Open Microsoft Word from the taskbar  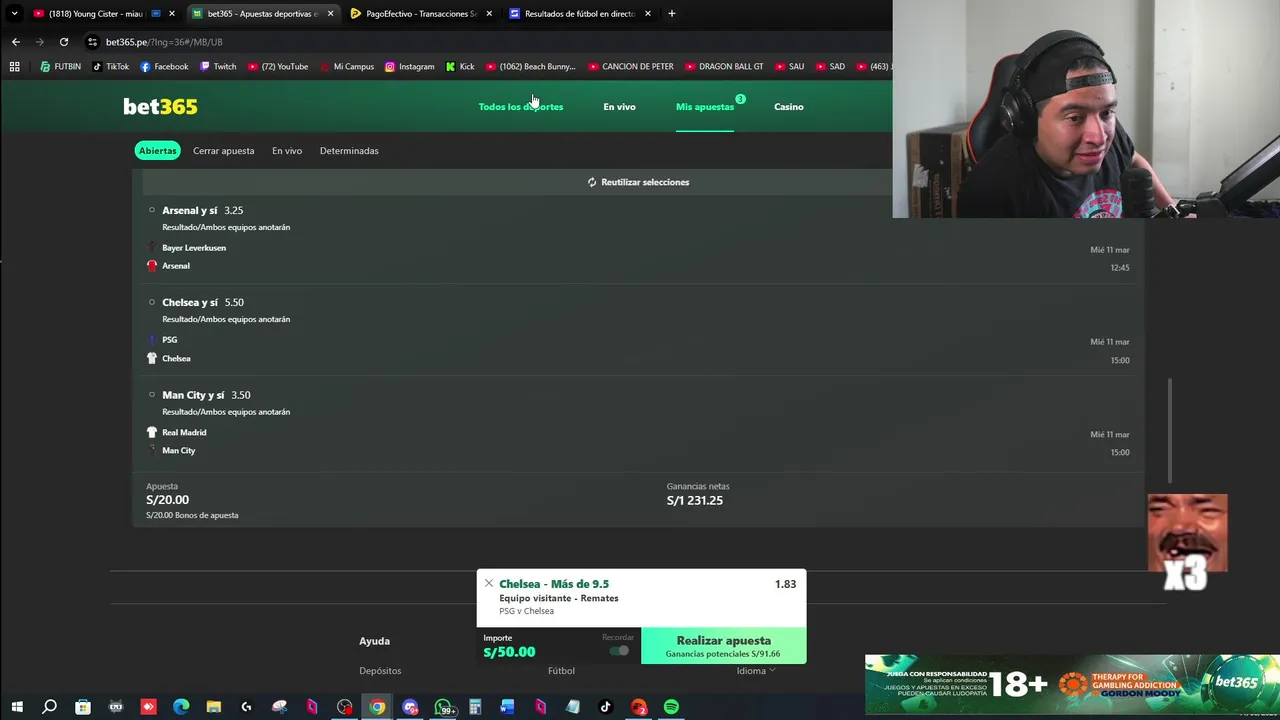[507, 707]
